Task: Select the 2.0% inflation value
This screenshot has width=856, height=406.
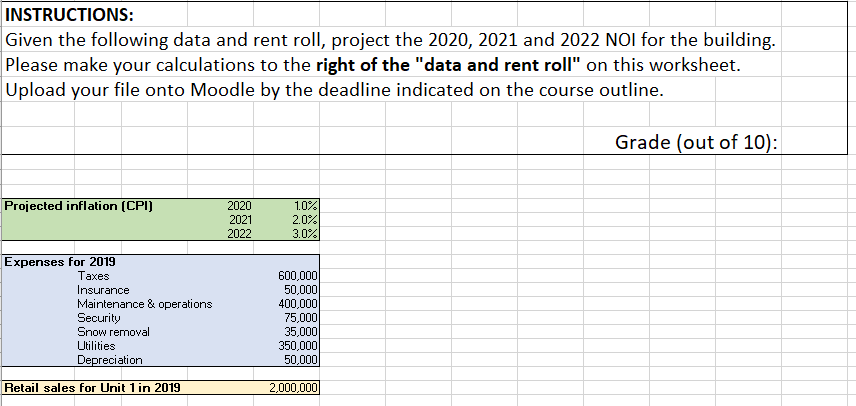Action: (x=305, y=220)
